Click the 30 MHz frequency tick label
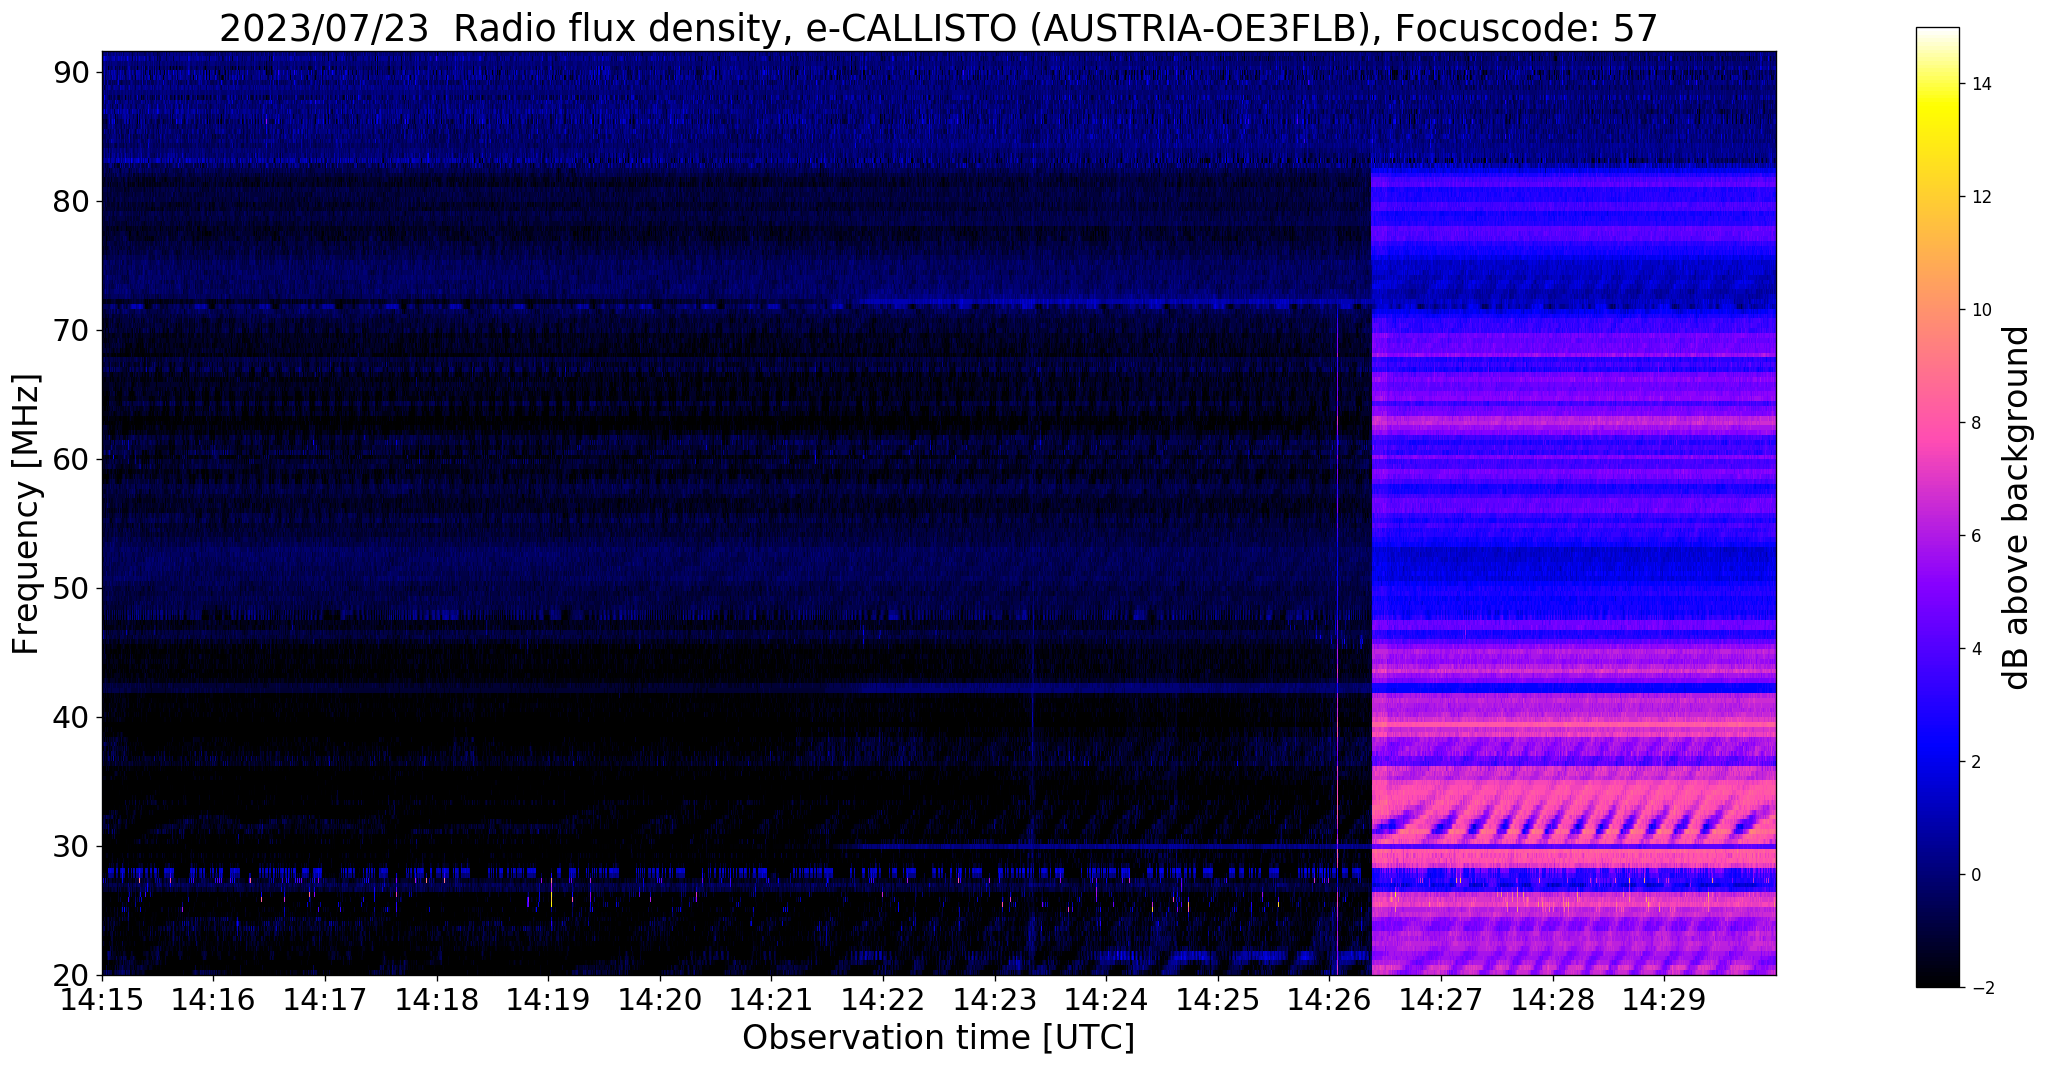The image size is (2047, 1067). tap(72, 846)
